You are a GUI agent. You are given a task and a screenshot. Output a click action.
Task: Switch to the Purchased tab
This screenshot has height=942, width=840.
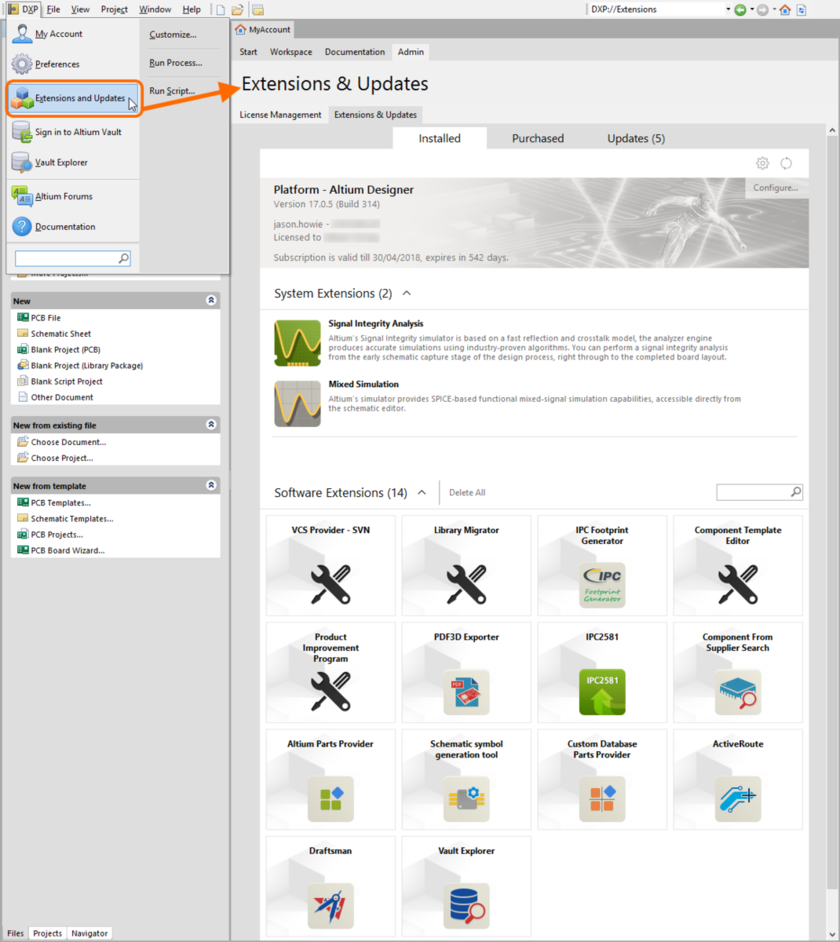537,138
